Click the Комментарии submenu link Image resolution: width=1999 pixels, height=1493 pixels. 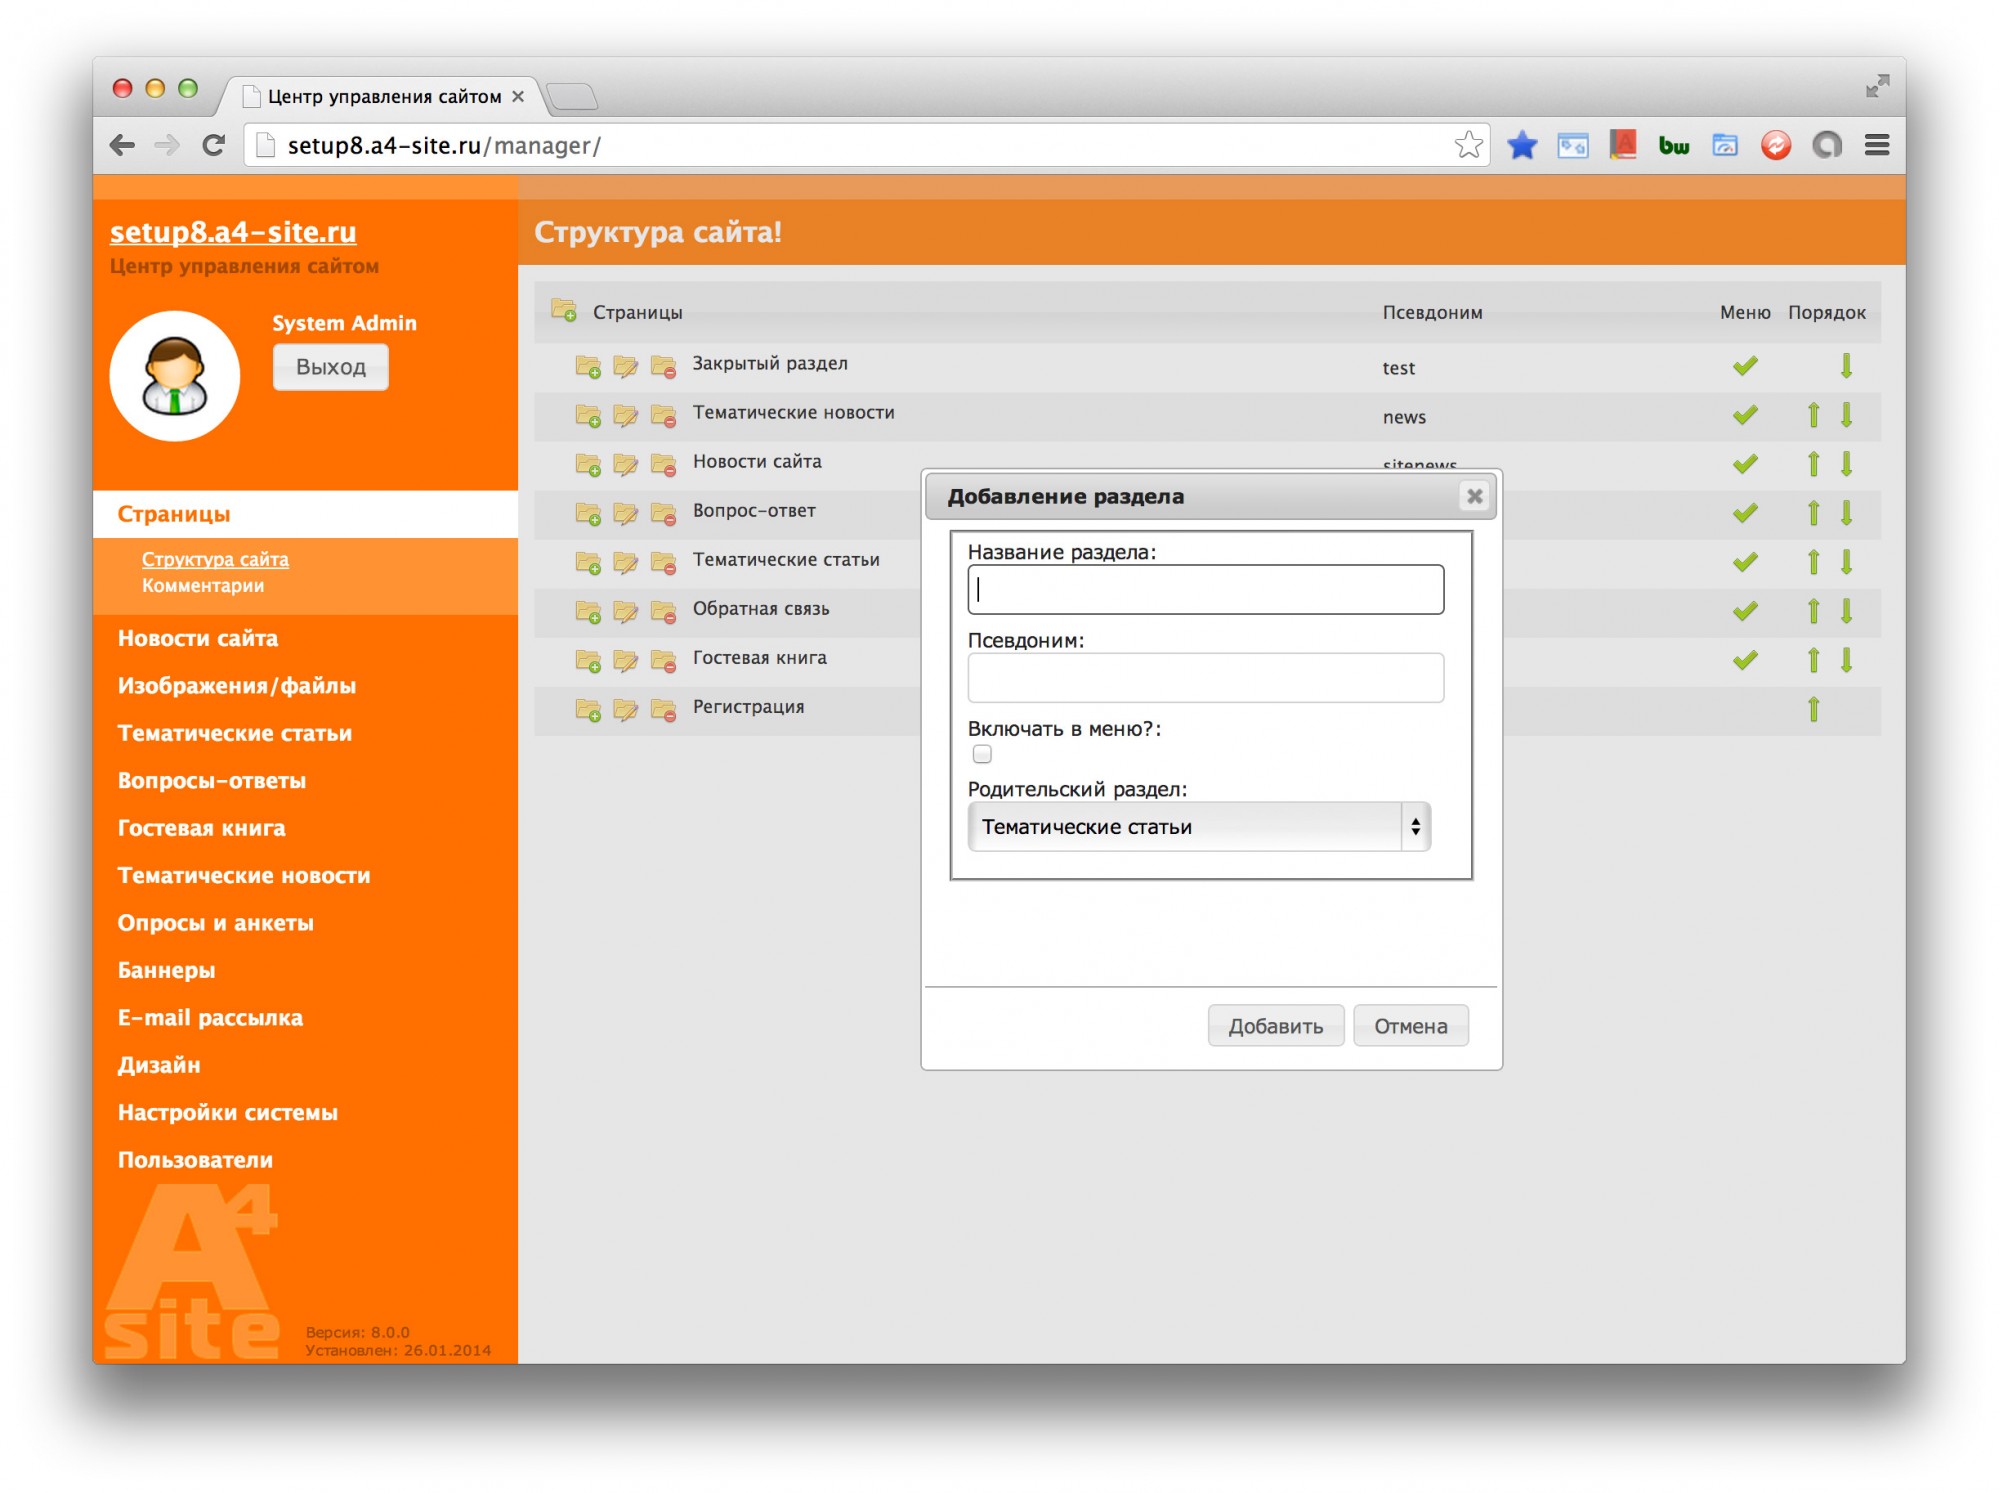tap(203, 586)
